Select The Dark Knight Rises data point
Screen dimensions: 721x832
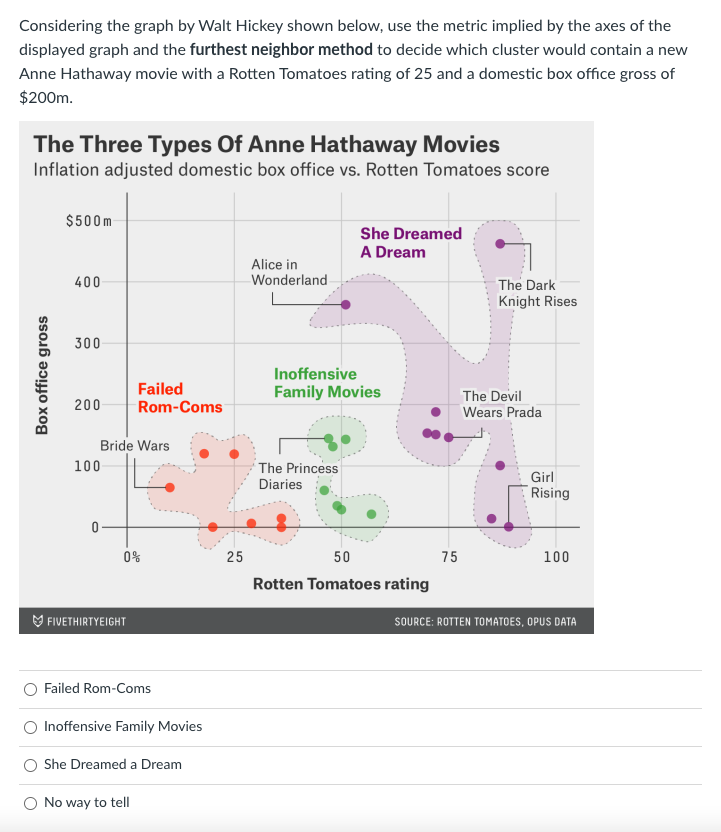click(x=499, y=242)
